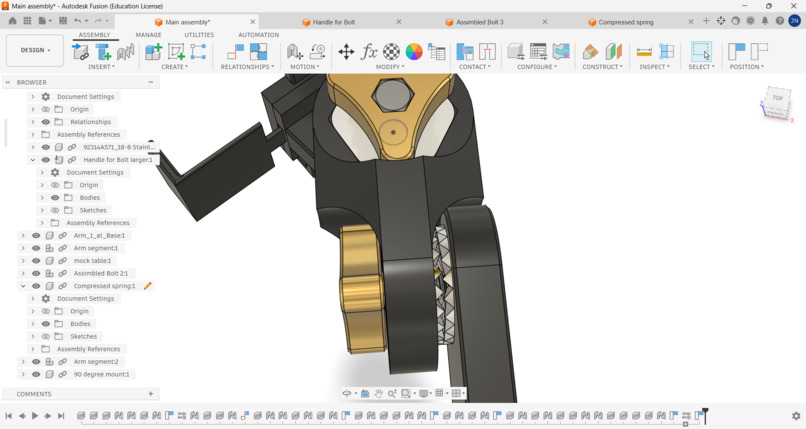The height and width of the screenshot is (429, 806).
Task: Select the As-Built Joint tool
Action: [259, 51]
